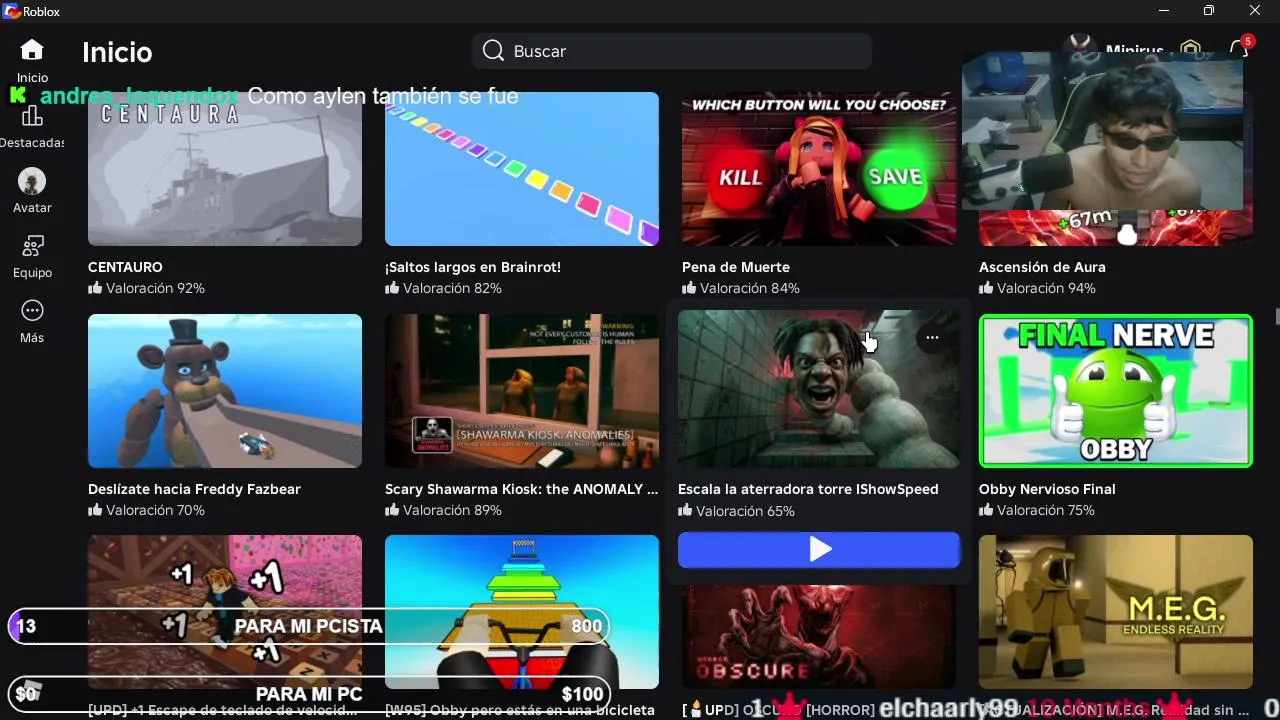
Task: Click Obby Nervioso Final title
Action: click(1047, 489)
